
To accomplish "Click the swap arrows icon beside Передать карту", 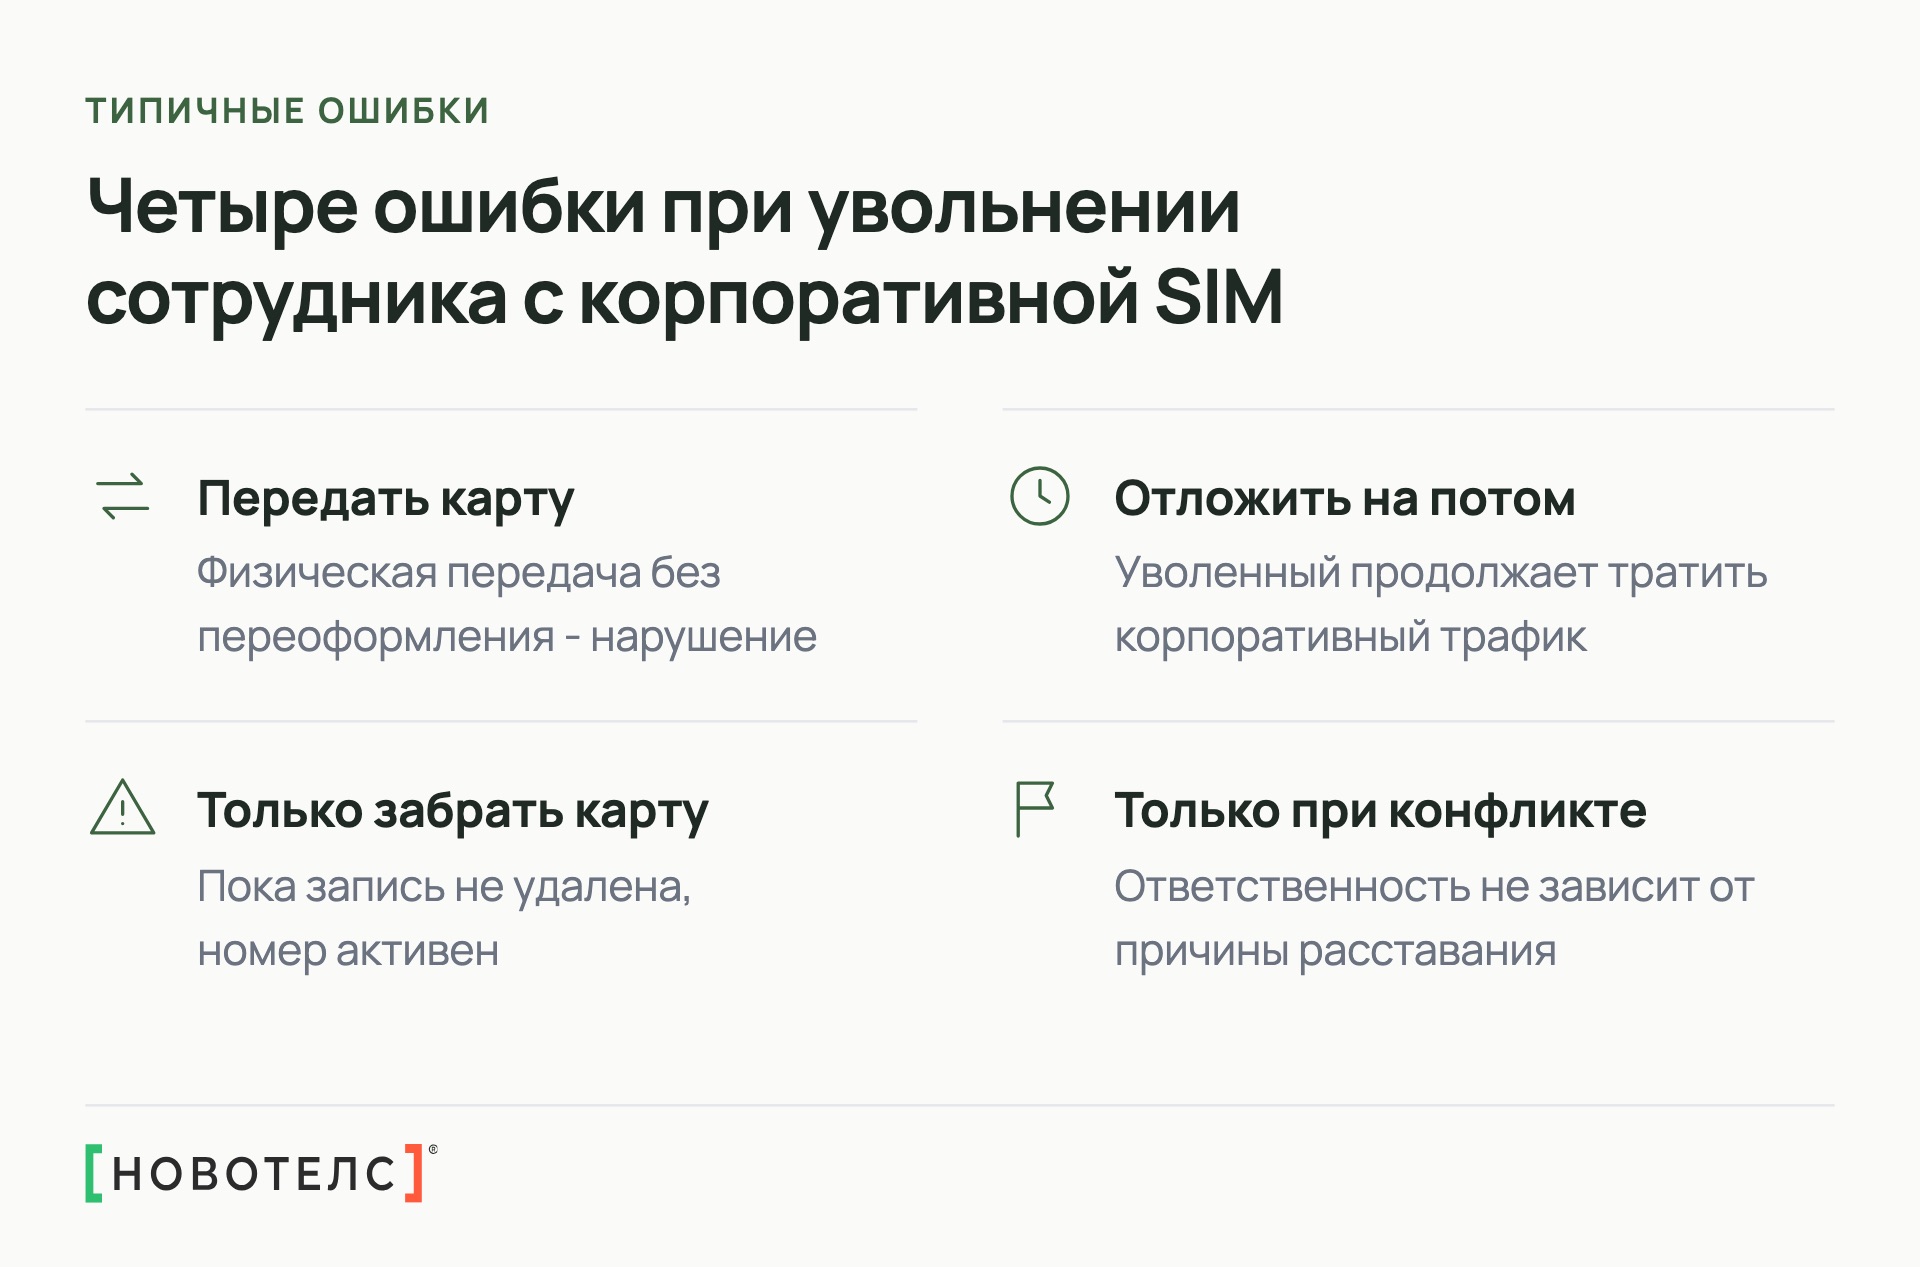I will click(x=123, y=496).
